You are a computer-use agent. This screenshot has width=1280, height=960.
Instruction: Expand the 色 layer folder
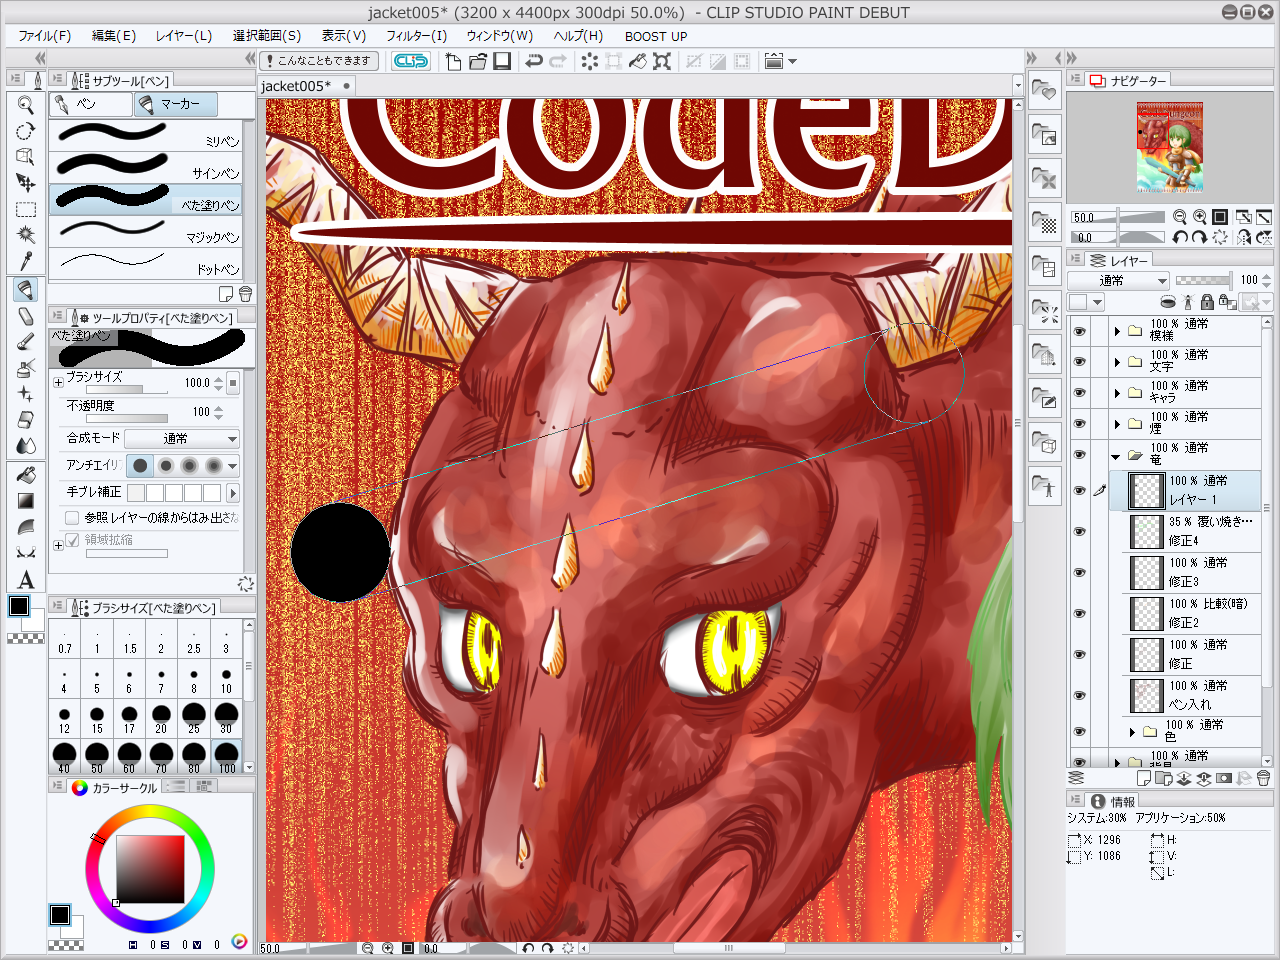click(x=1132, y=732)
